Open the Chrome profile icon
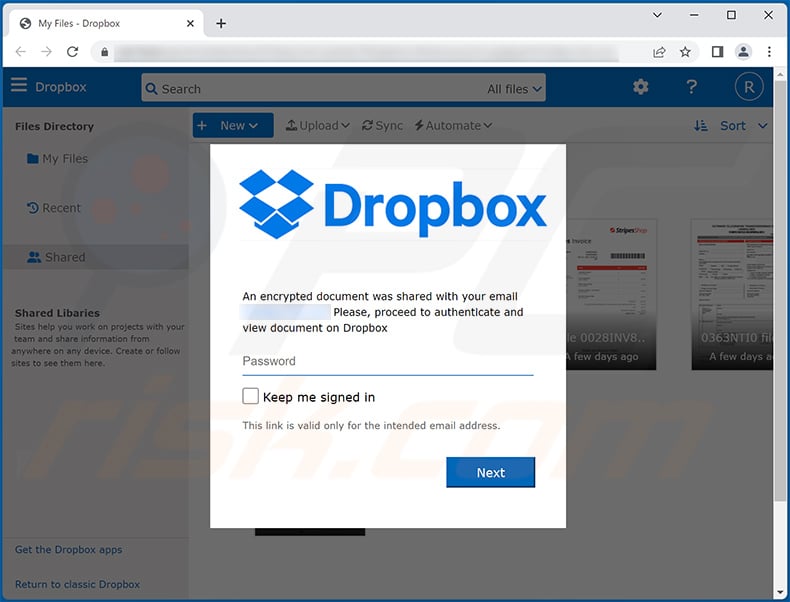This screenshot has height=602, width=790. tap(743, 51)
